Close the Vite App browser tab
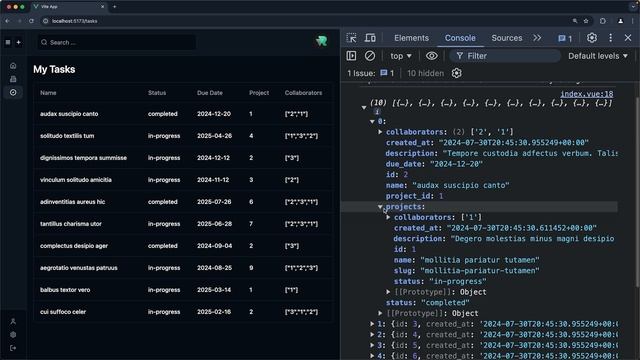 (102, 7)
